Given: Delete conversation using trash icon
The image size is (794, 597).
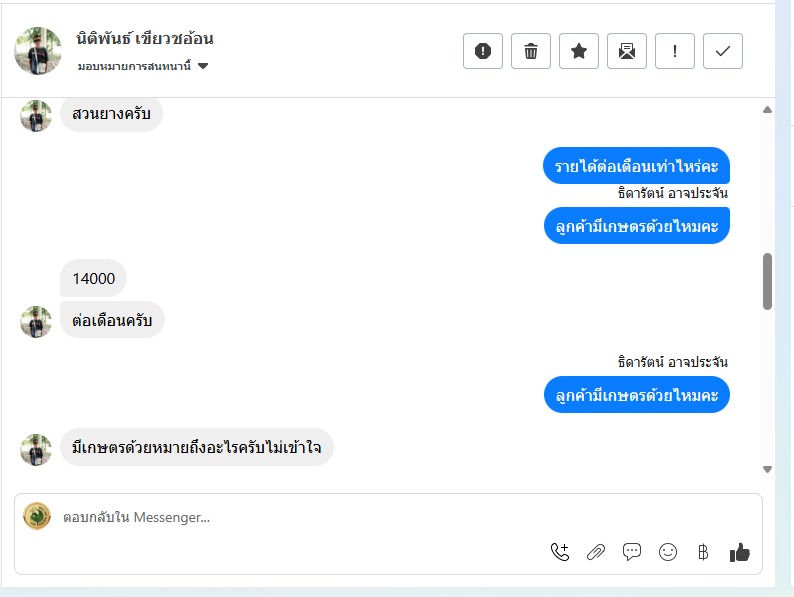Looking at the screenshot, I should [x=531, y=51].
